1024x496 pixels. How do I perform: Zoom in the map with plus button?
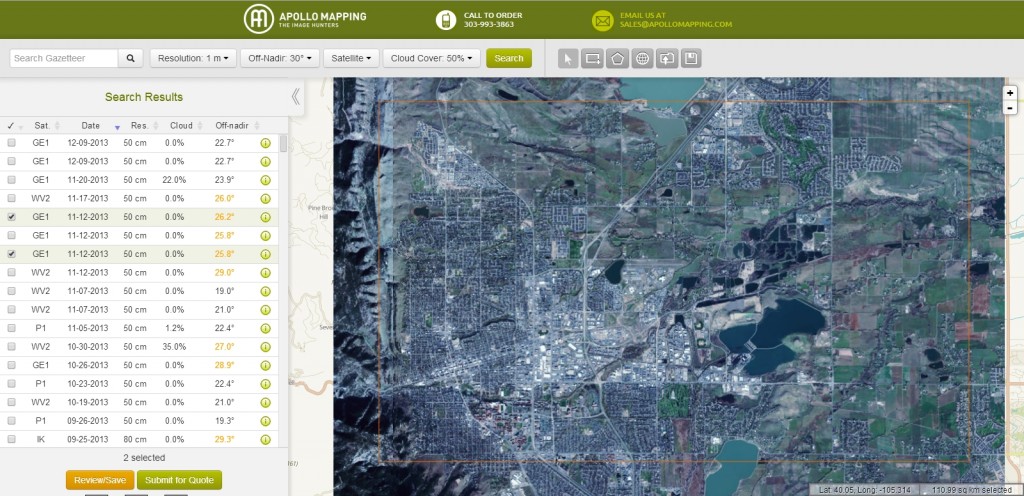tap(1010, 93)
